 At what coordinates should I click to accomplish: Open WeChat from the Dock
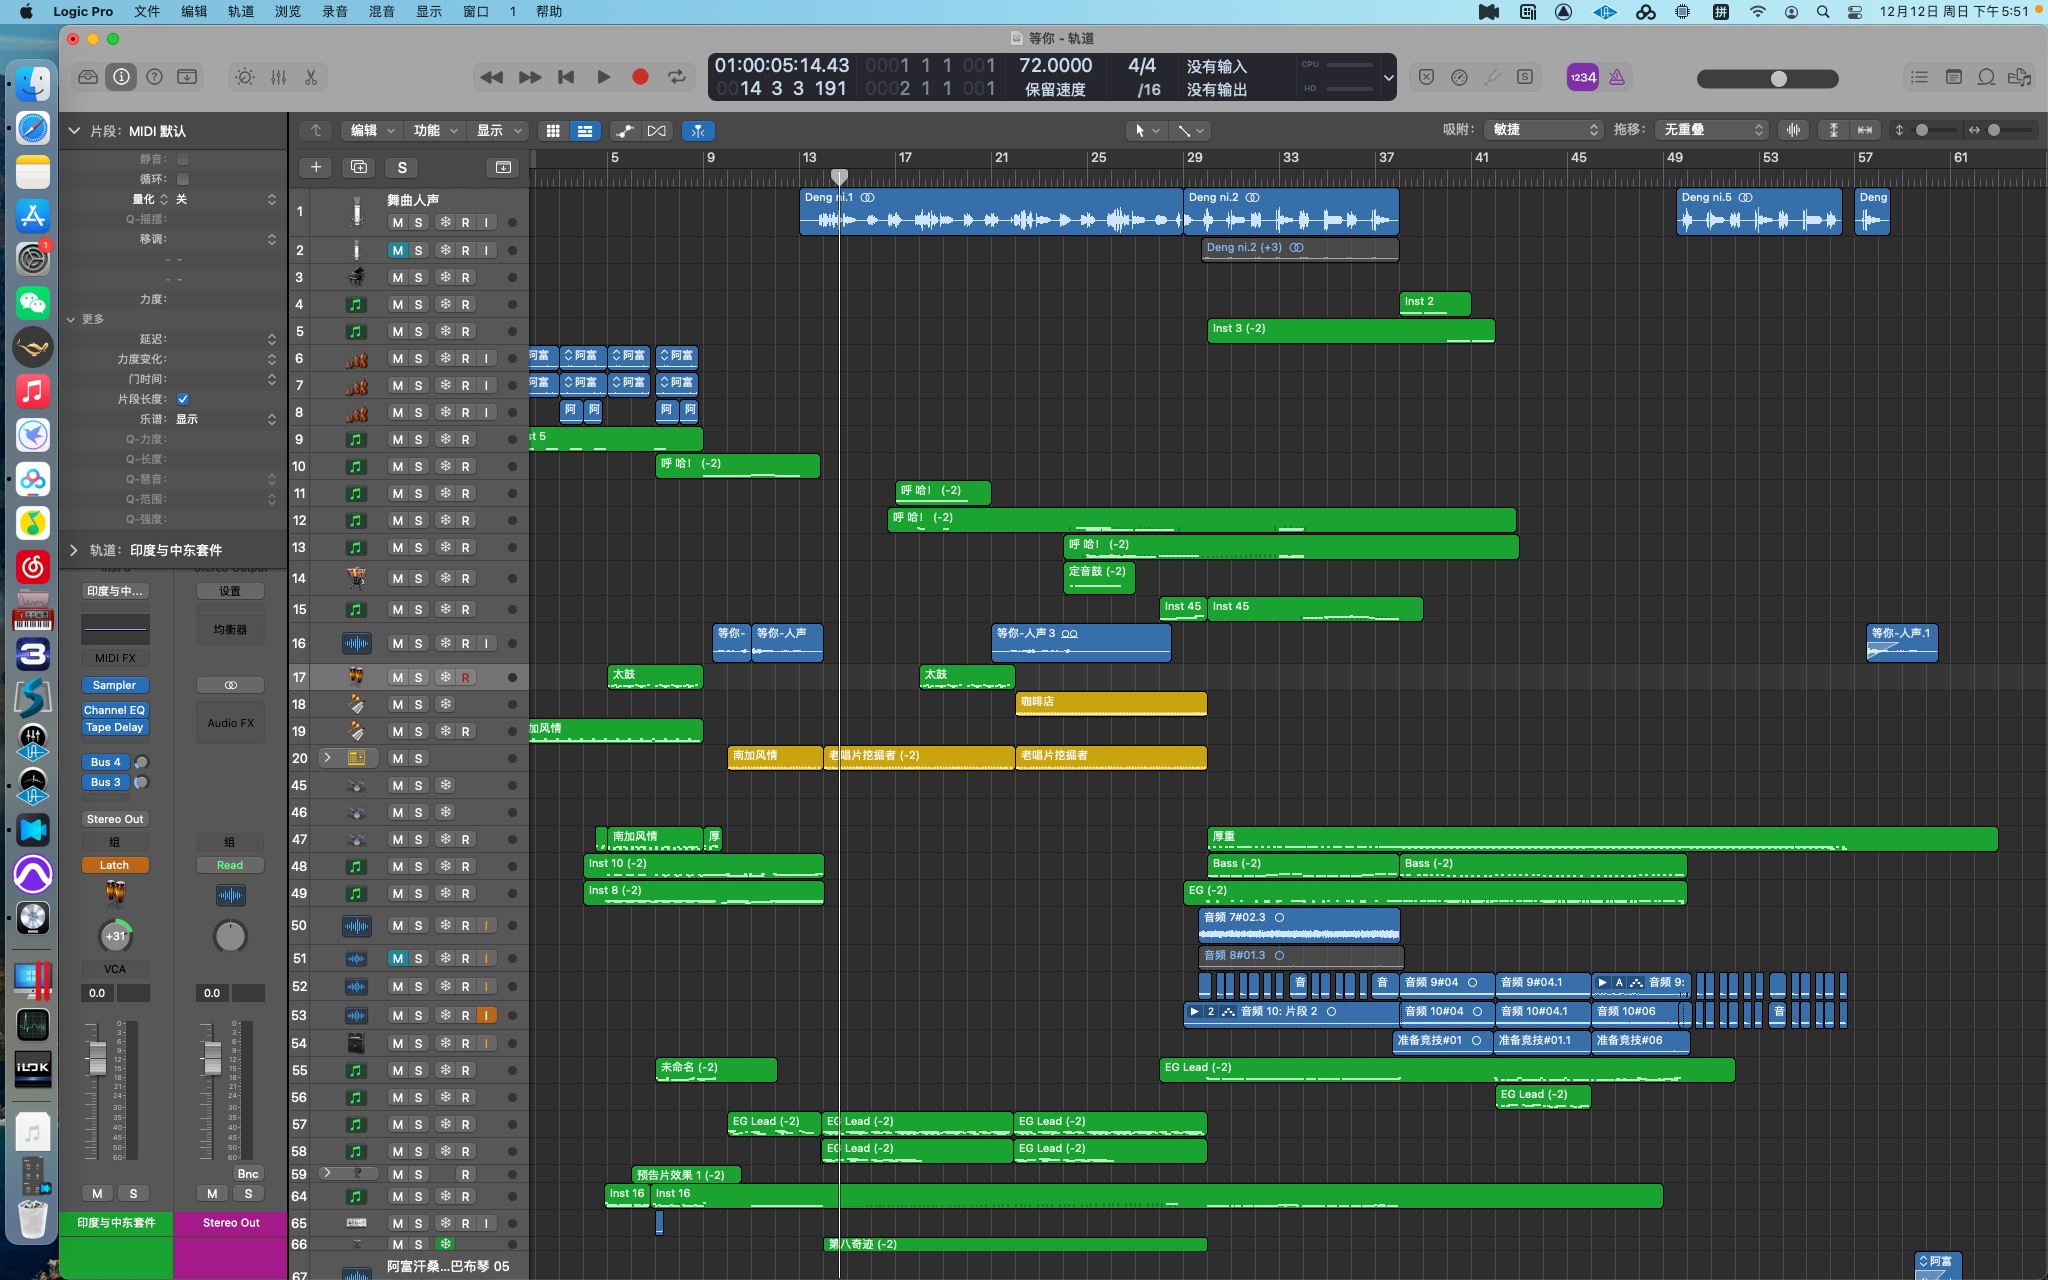click(33, 303)
